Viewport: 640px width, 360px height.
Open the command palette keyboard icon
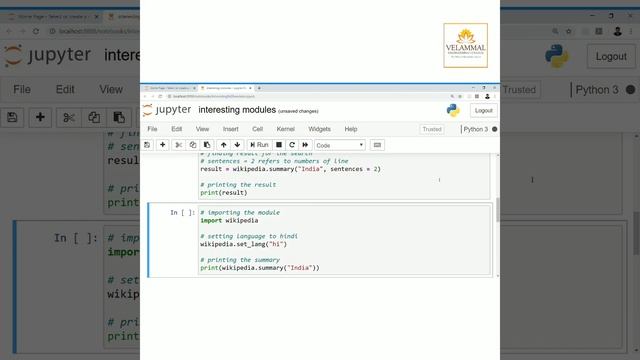pyautogui.click(x=377, y=145)
